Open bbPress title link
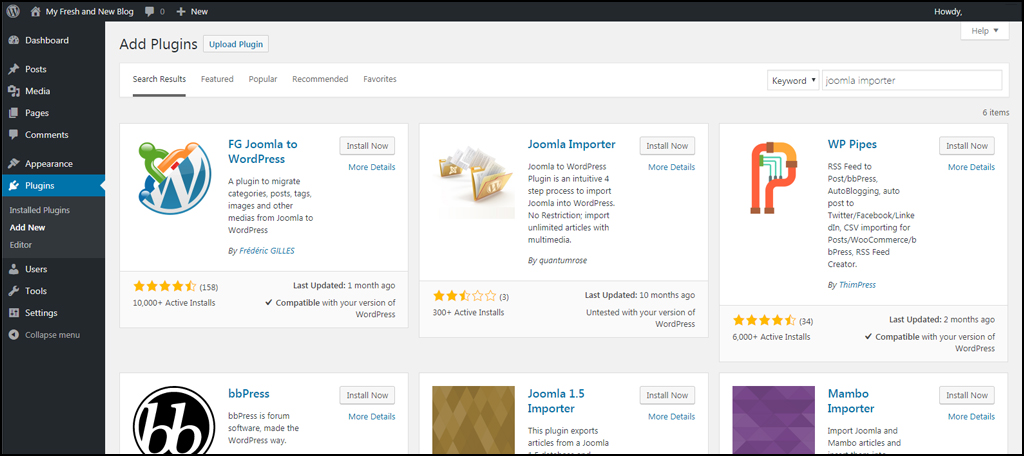The width and height of the screenshot is (1024, 456). (x=249, y=394)
